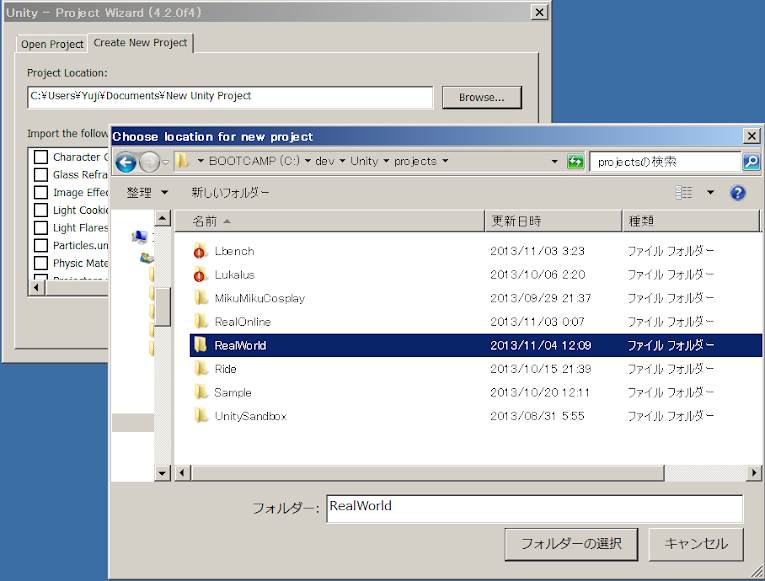The width and height of the screenshot is (765, 581).
Task: Enable the Image Effects package checkbox
Action: (41, 192)
